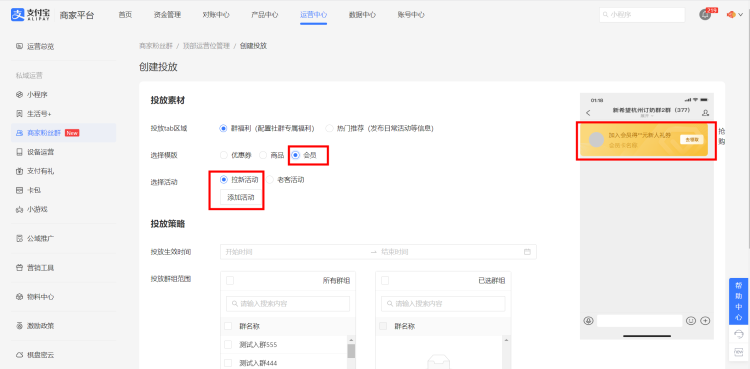
Task: Click the 小游戏 game icon
Action: (19, 209)
